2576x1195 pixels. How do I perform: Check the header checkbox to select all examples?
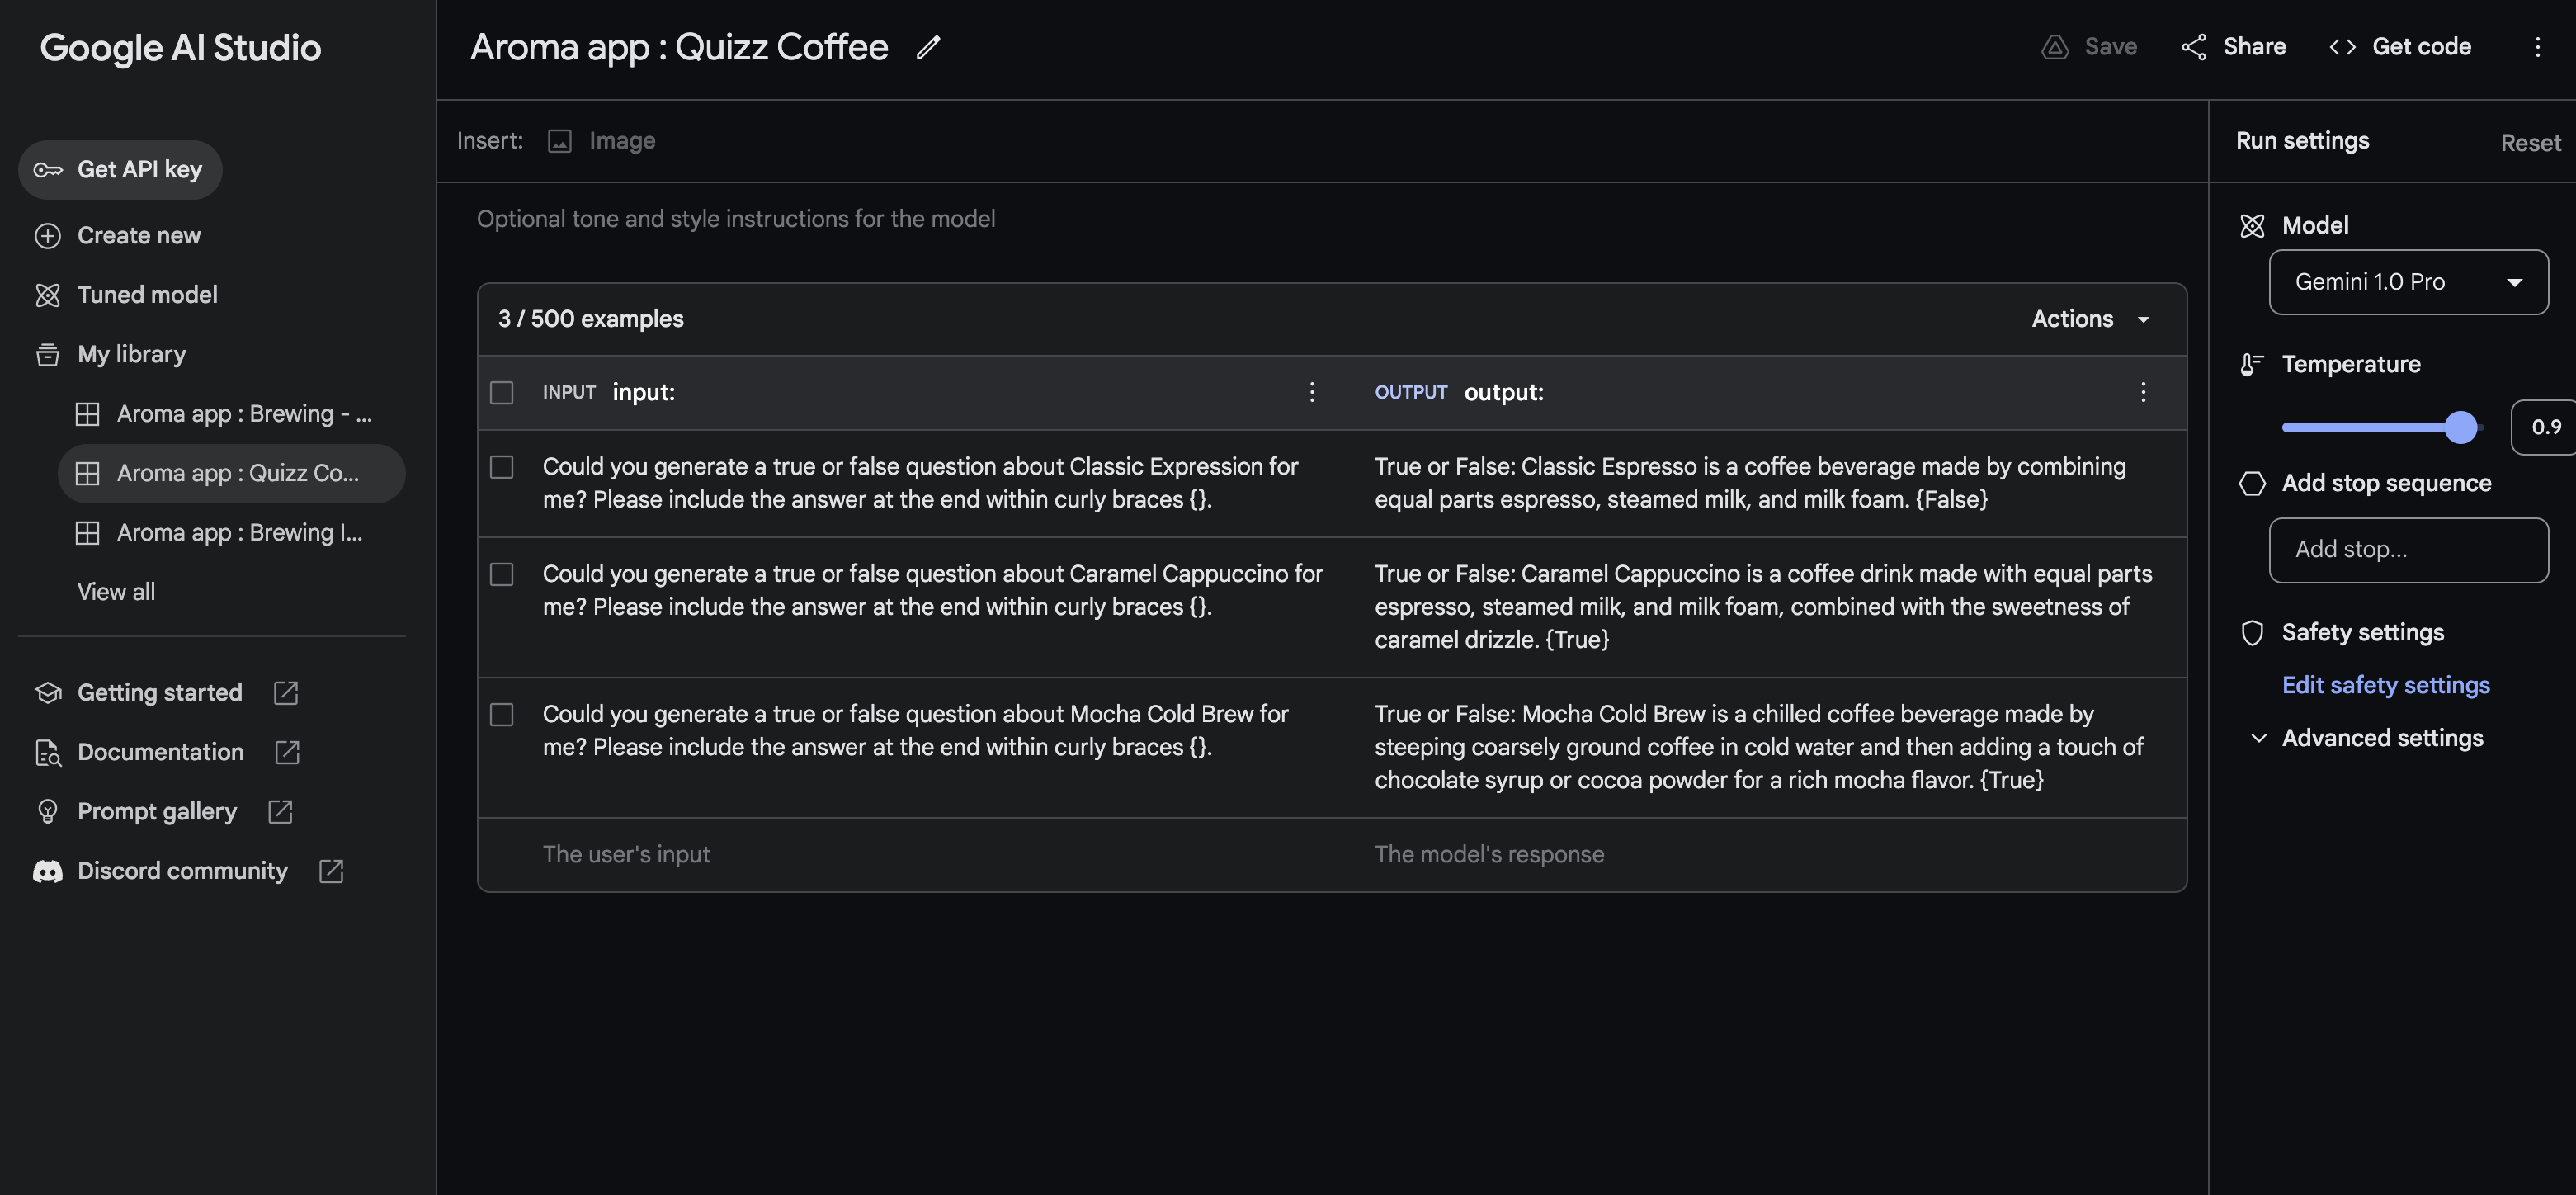pos(502,392)
